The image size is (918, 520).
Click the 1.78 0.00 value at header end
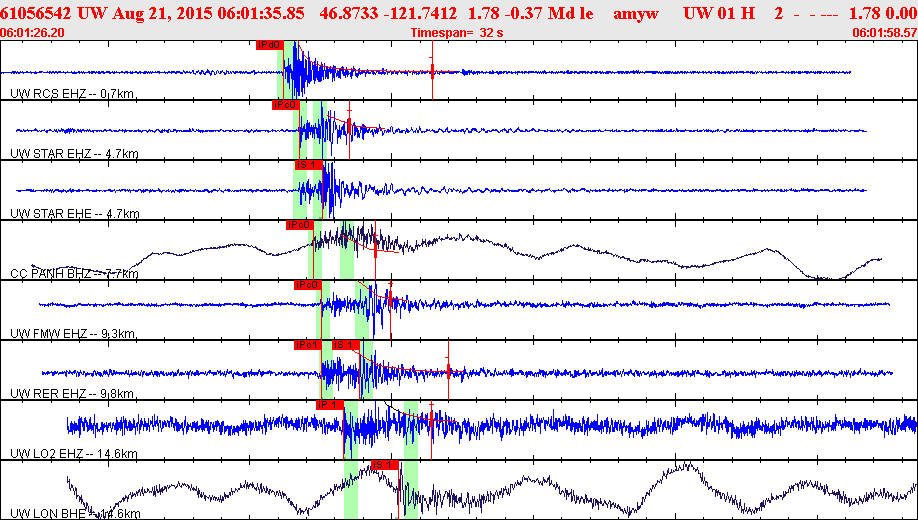coord(882,13)
